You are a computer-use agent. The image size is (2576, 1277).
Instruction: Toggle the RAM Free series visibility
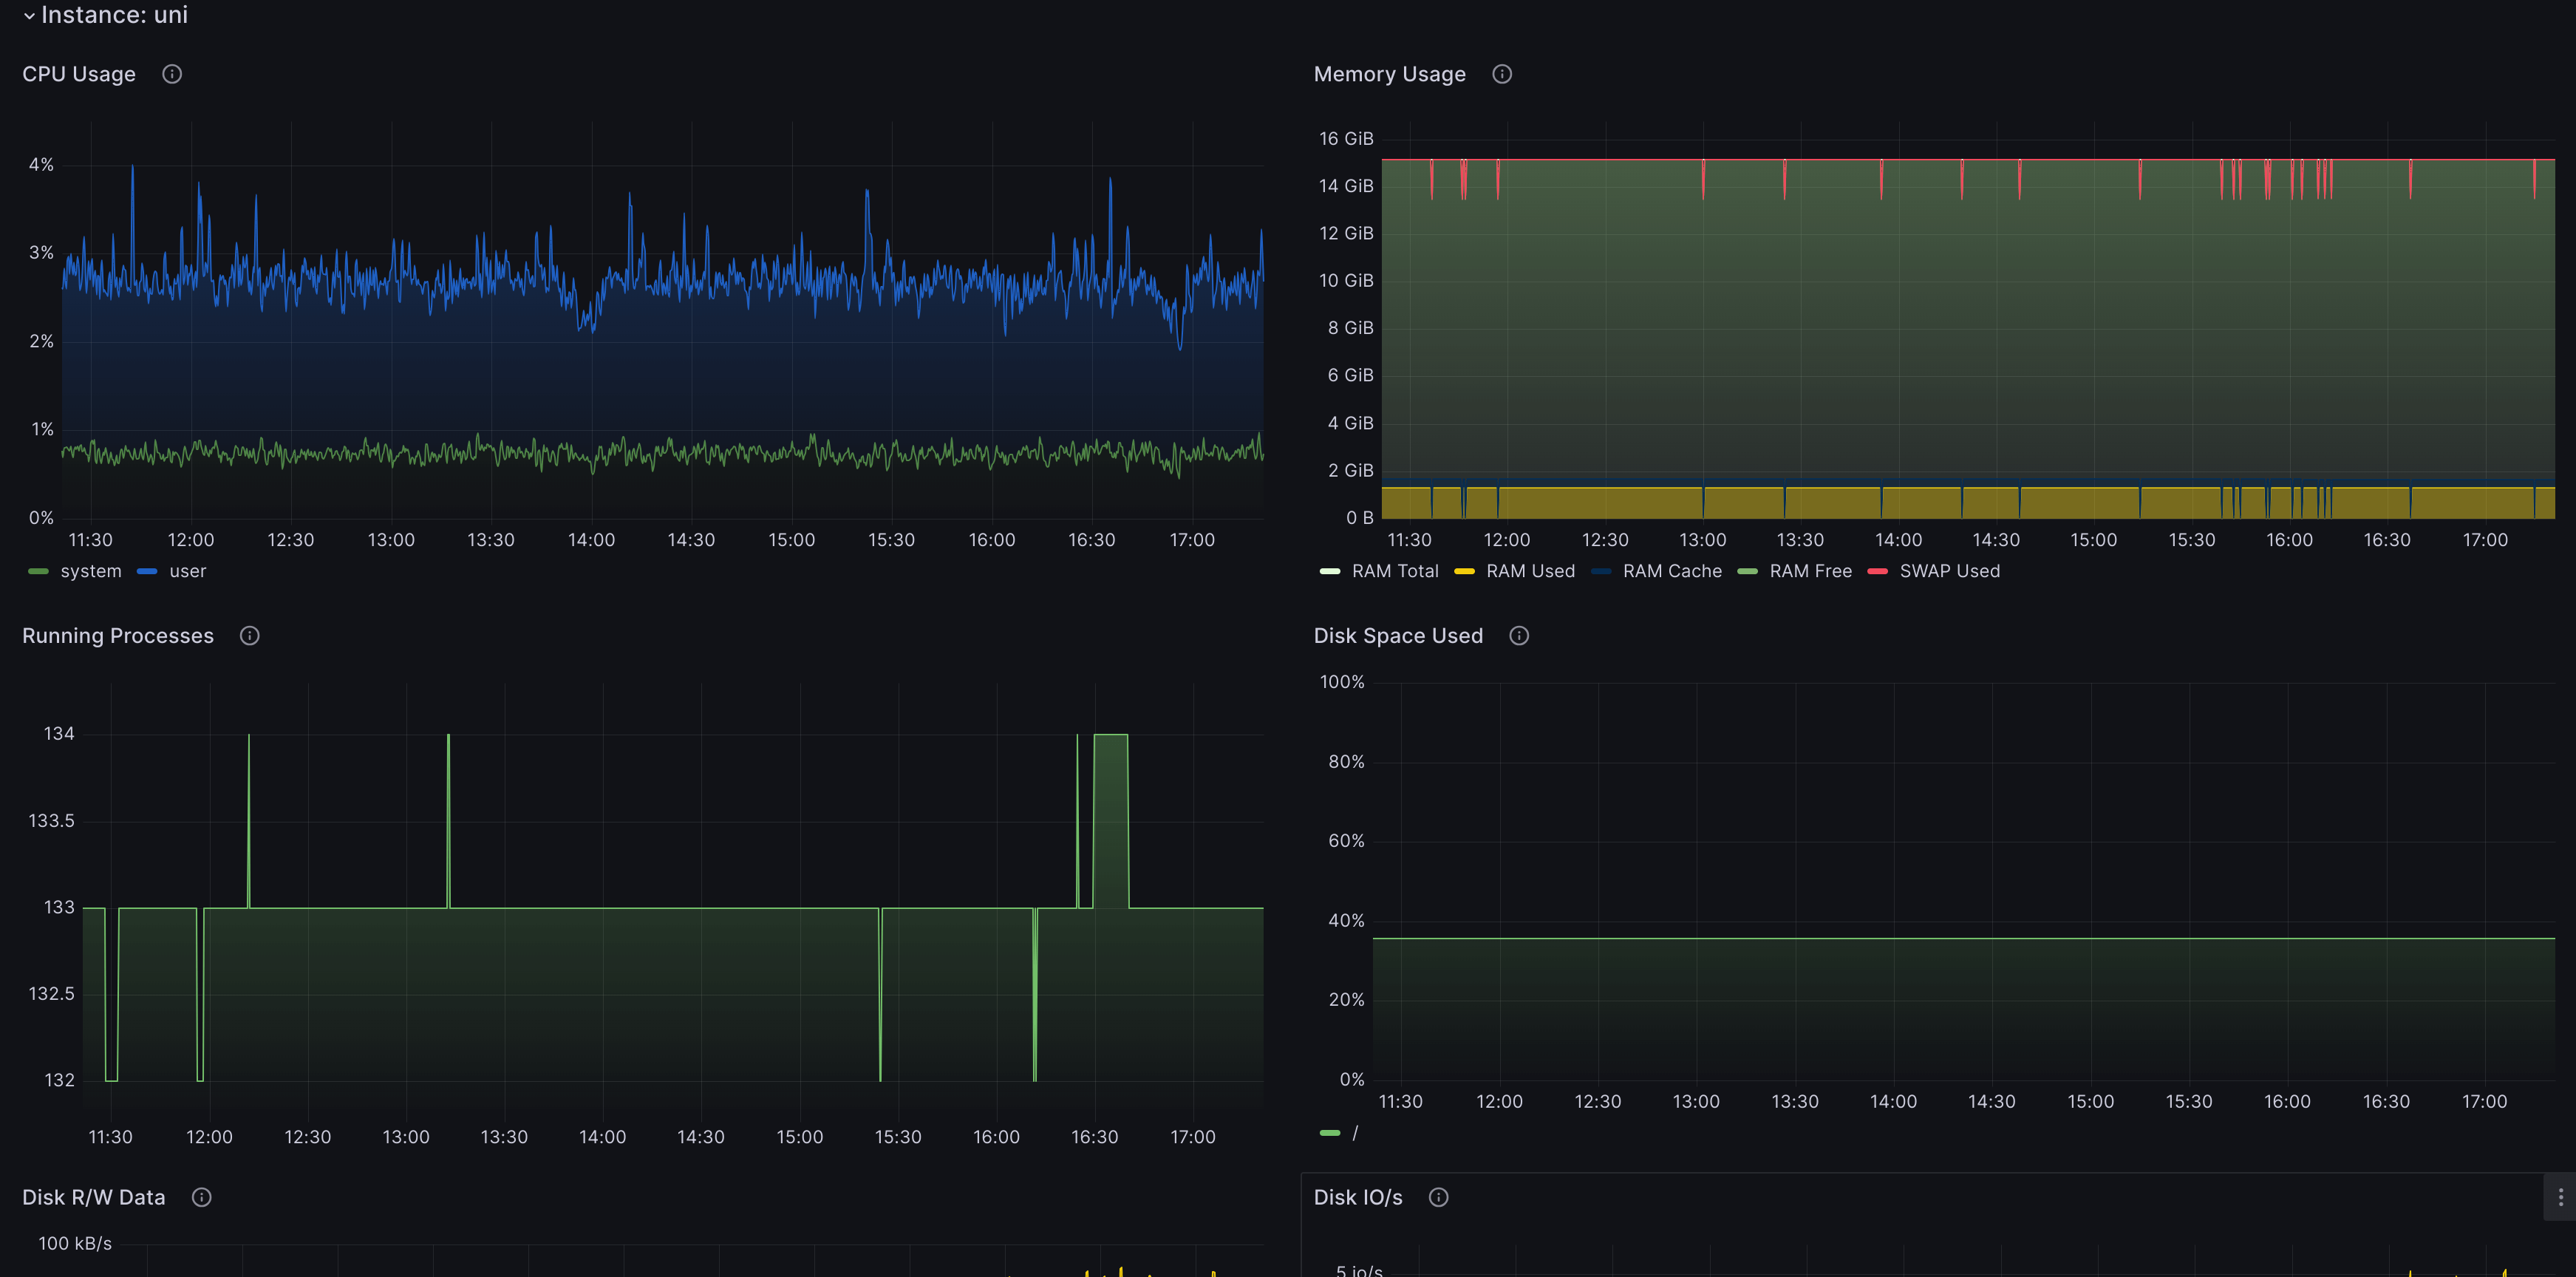tap(1810, 571)
